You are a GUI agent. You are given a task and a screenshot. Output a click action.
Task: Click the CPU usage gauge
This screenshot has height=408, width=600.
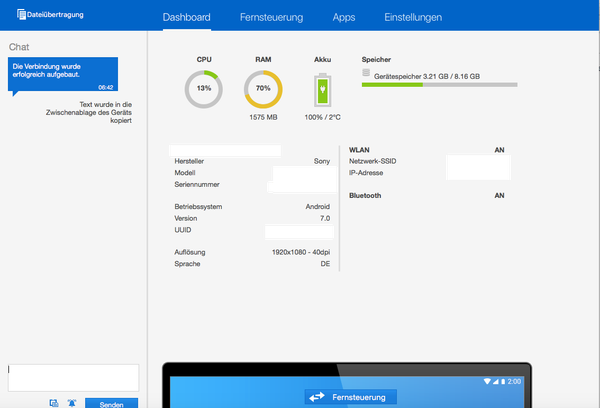[204, 89]
